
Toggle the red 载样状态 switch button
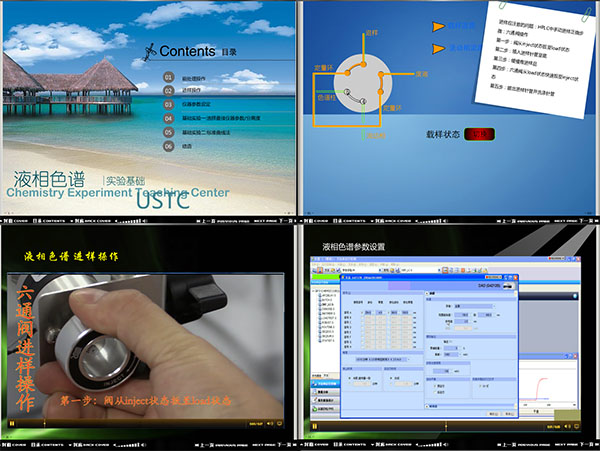point(480,133)
